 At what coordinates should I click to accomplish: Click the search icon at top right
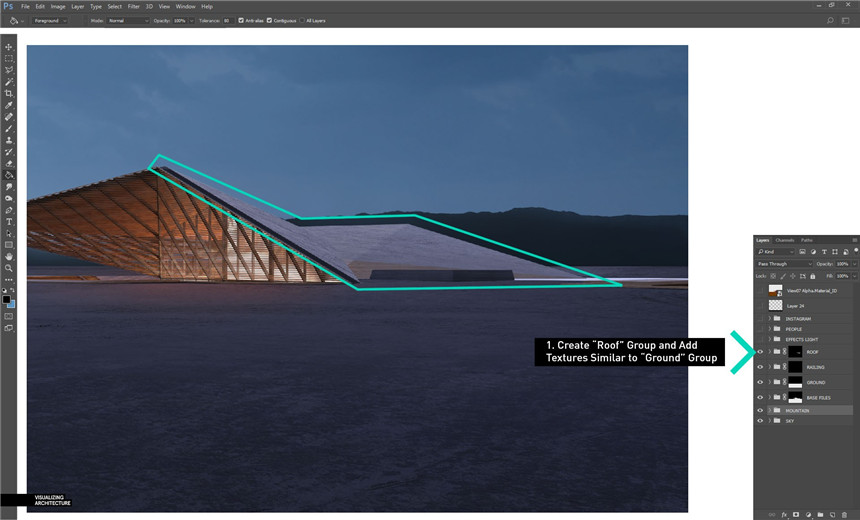point(830,20)
